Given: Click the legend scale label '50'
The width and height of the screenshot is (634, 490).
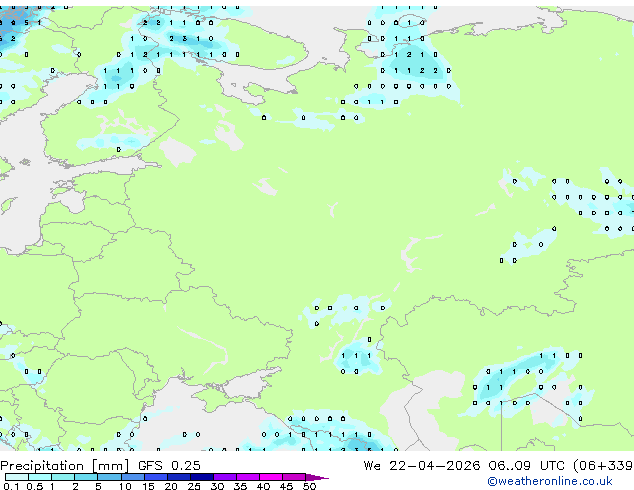Looking at the screenshot, I should coord(309,486).
